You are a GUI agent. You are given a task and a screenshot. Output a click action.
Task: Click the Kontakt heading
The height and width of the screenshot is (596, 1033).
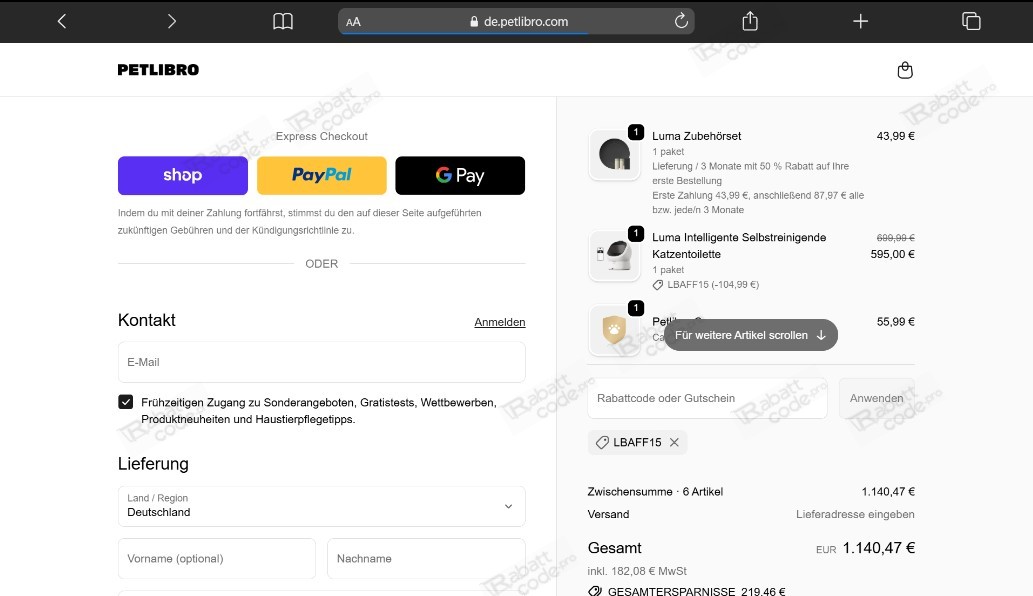tap(146, 320)
